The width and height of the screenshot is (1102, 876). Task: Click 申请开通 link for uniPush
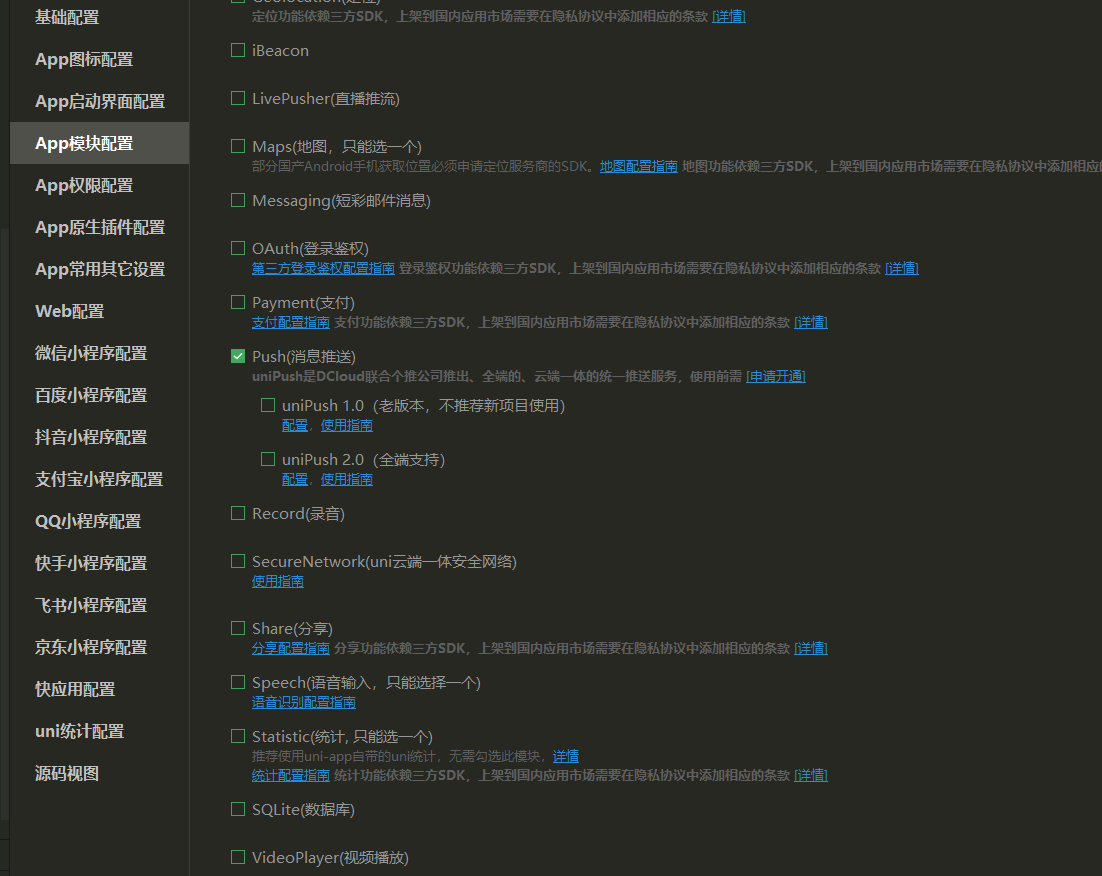click(x=776, y=376)
